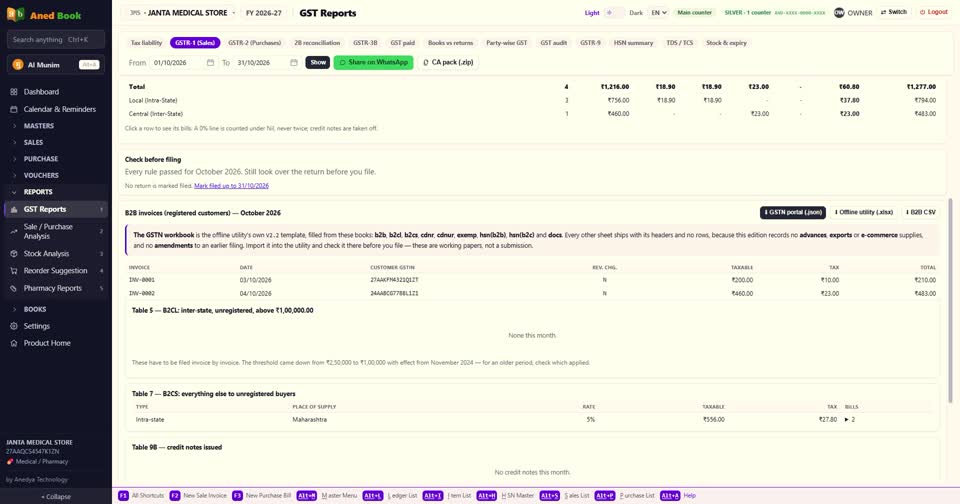Expand the 2 bills in B2CS row
The width and height of the screenshot is (960, 504).
(850, 419)
